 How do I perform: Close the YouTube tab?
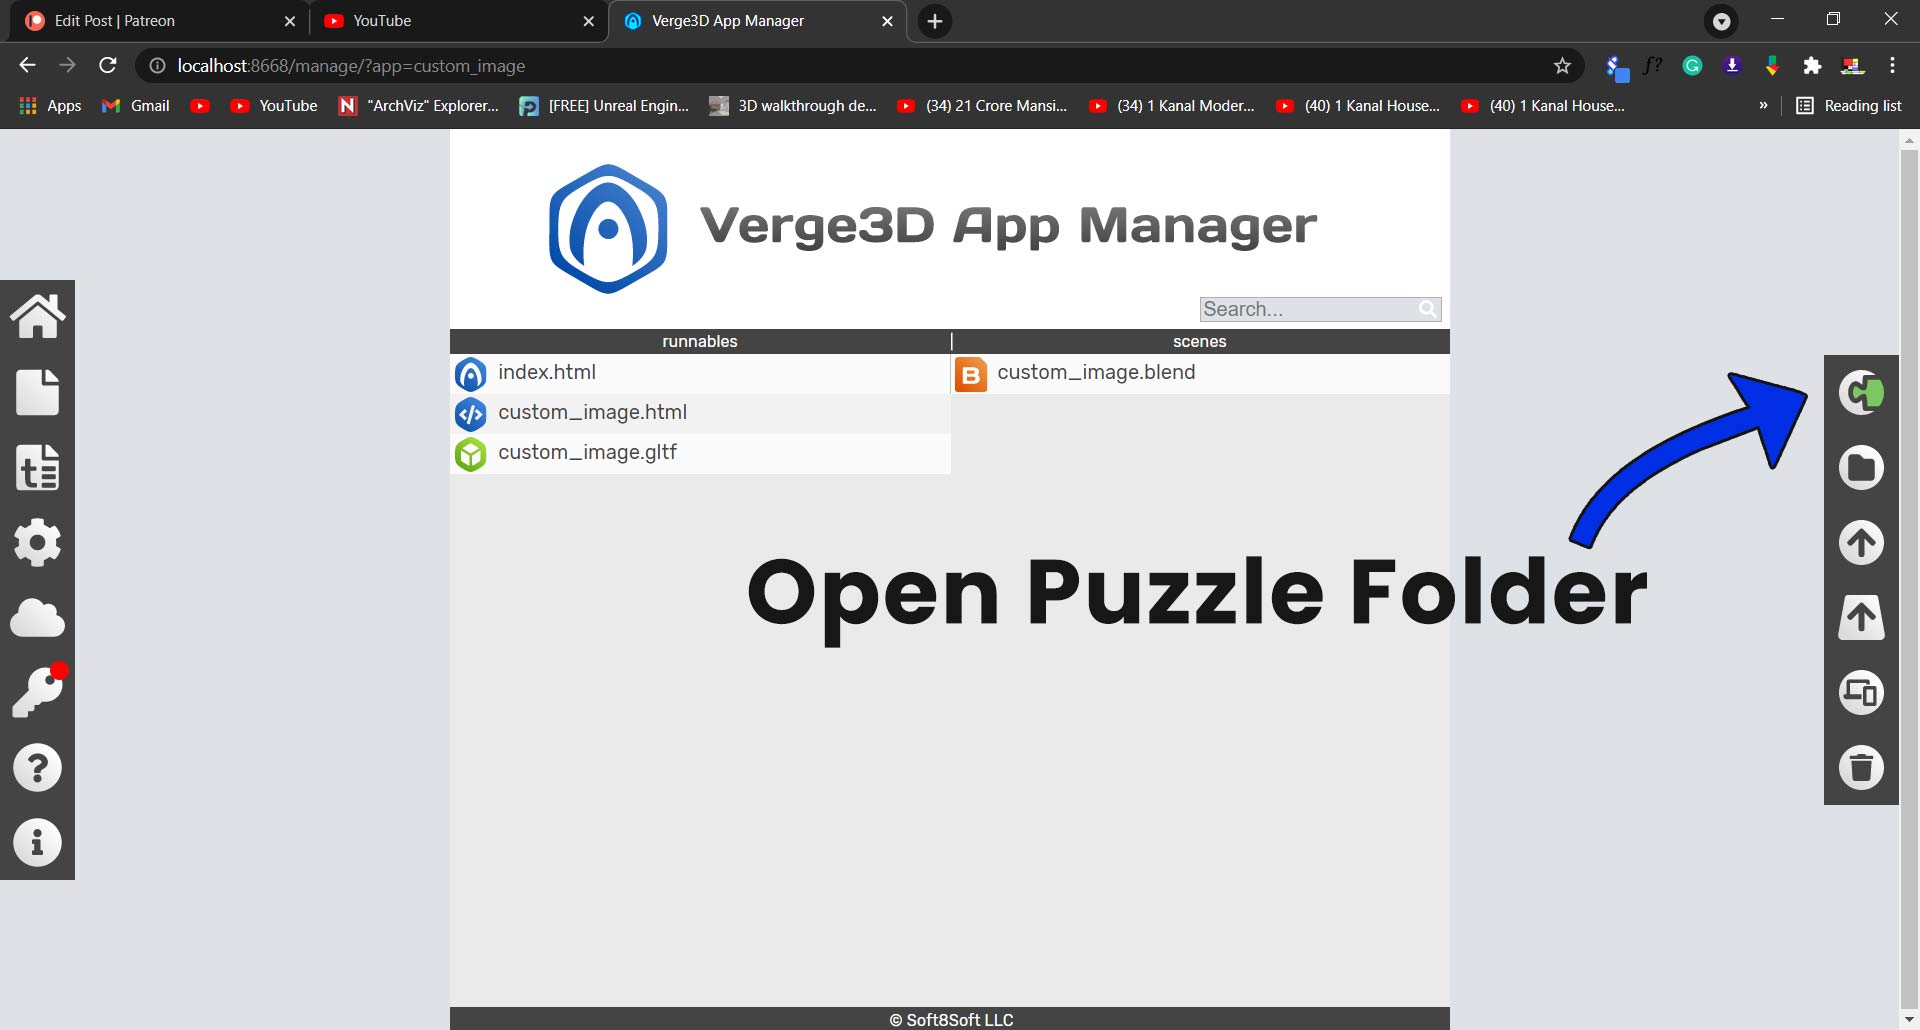tap(588, 21)
